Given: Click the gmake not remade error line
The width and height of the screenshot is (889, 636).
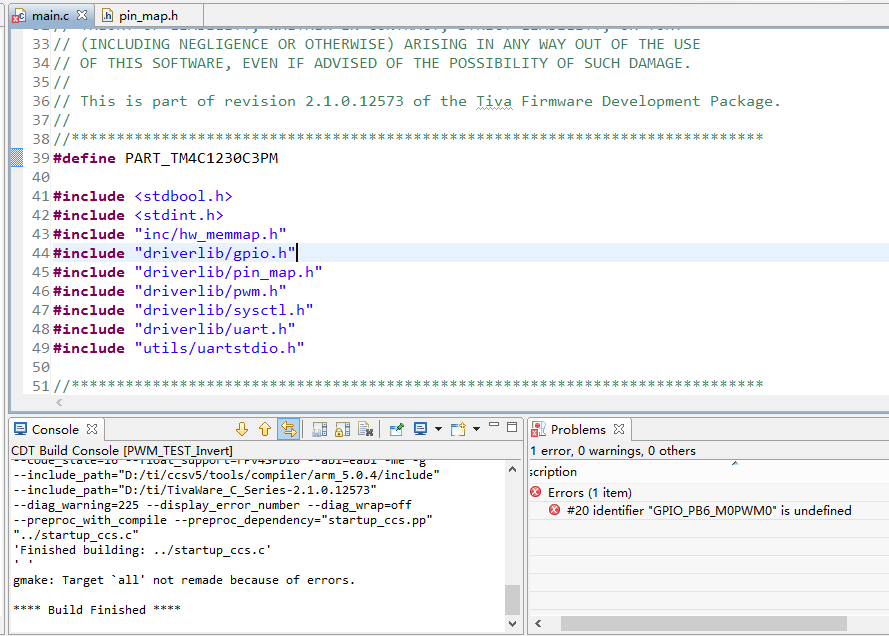Looking at the screenshot, I should coord(184,580).
